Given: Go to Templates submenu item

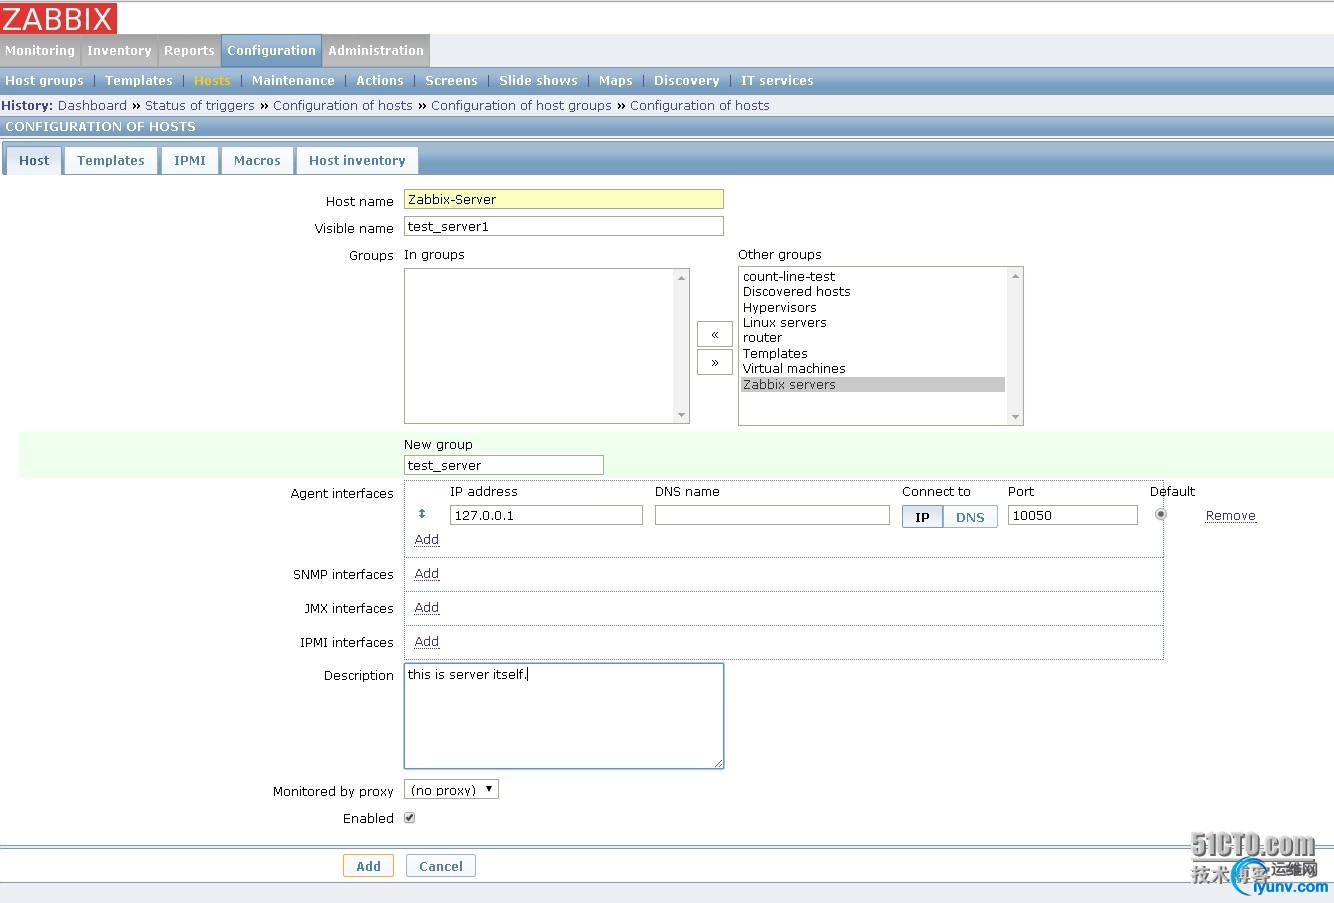Looking at the screenshot, I should pos(139,81).
